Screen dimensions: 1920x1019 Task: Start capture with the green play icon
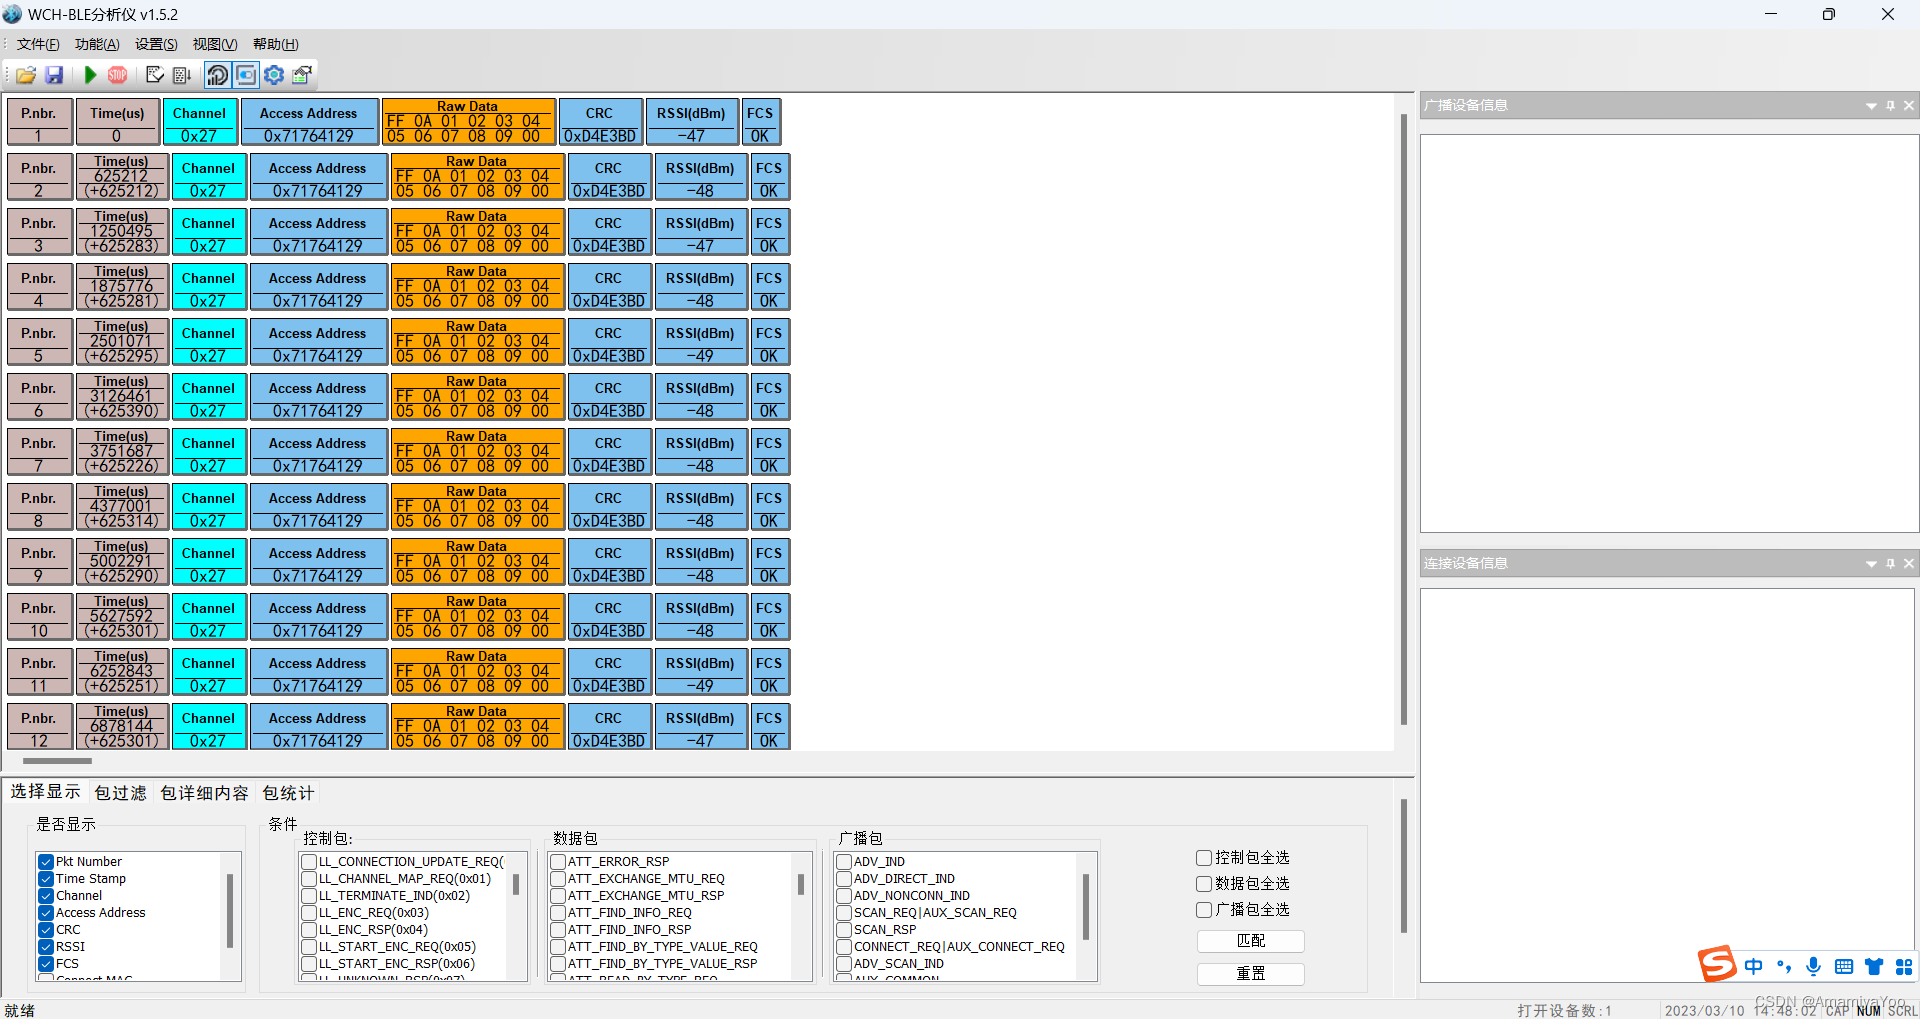pos(88,75)
